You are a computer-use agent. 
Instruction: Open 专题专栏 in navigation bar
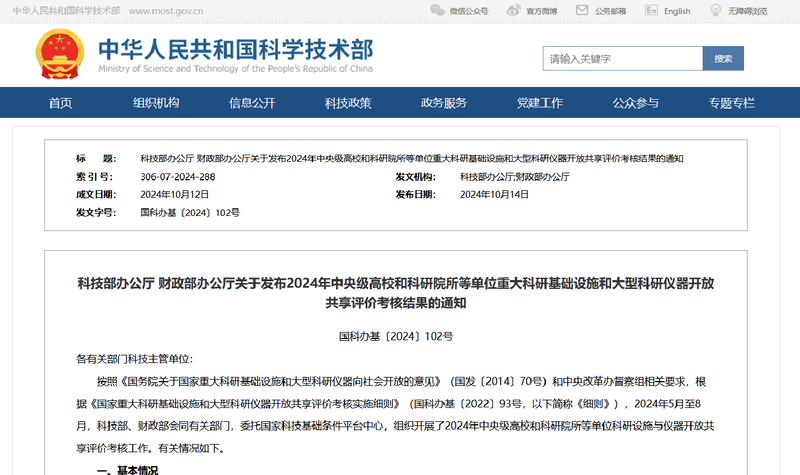(x=732, y=103)
